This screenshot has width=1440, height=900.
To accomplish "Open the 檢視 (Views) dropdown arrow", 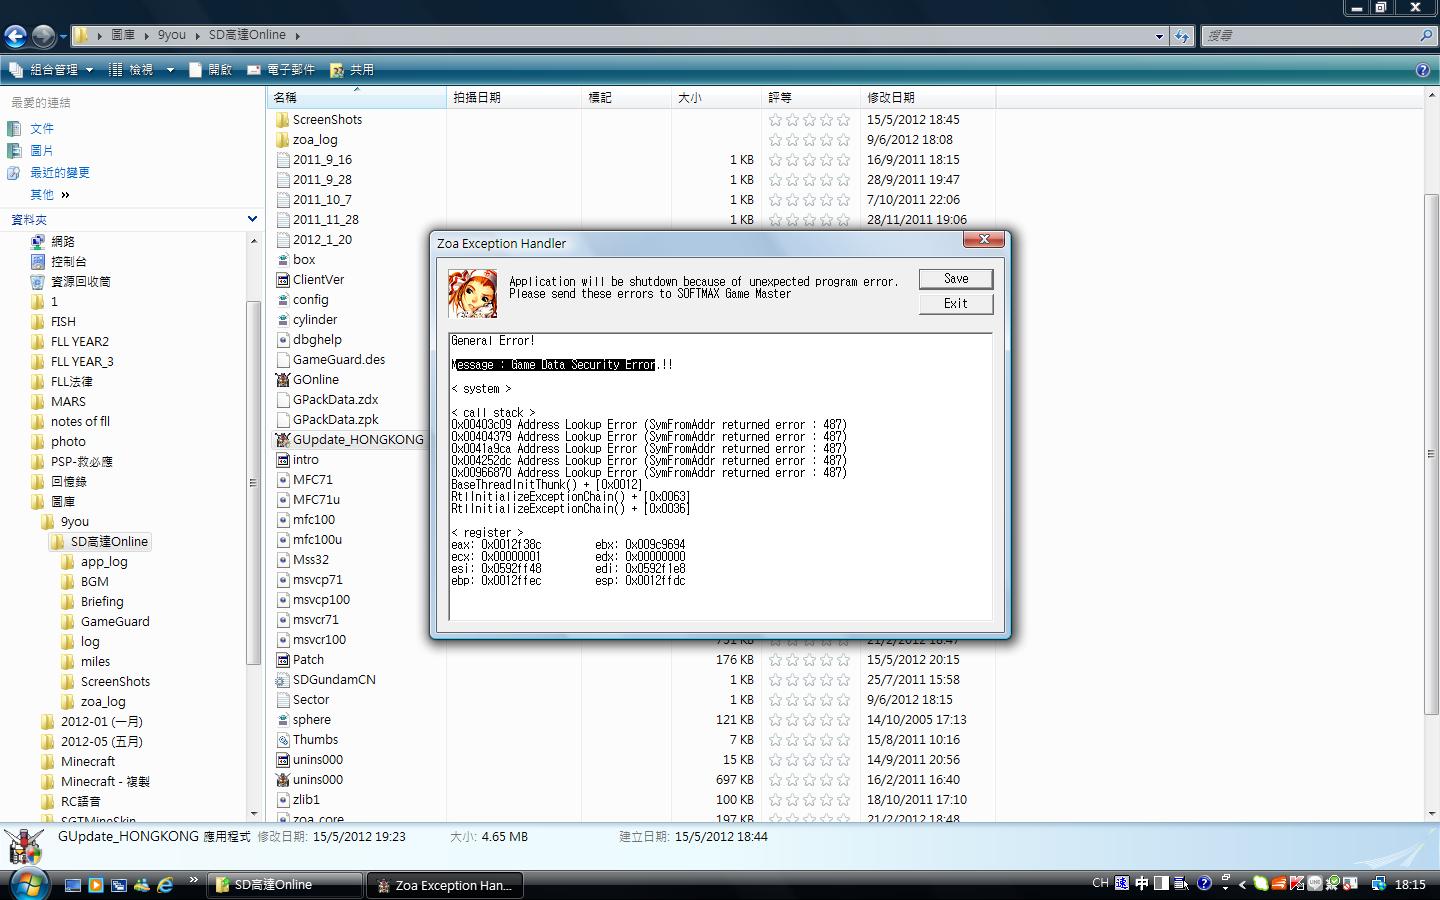I will [x=170, y=70].
